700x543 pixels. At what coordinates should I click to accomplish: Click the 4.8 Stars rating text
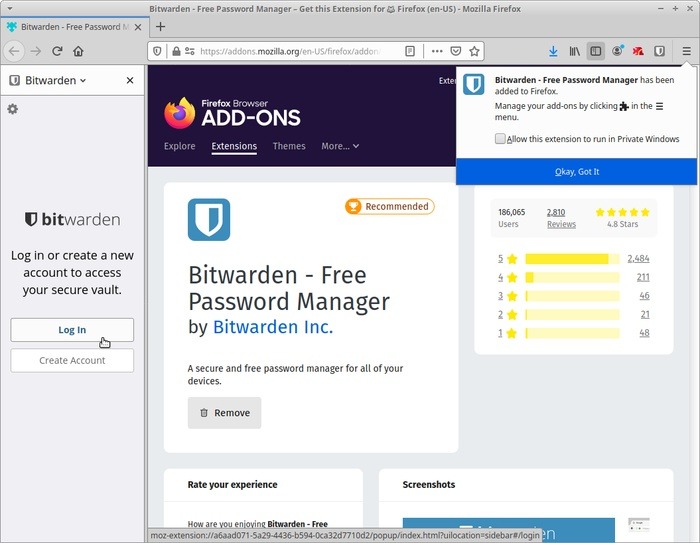622,224
